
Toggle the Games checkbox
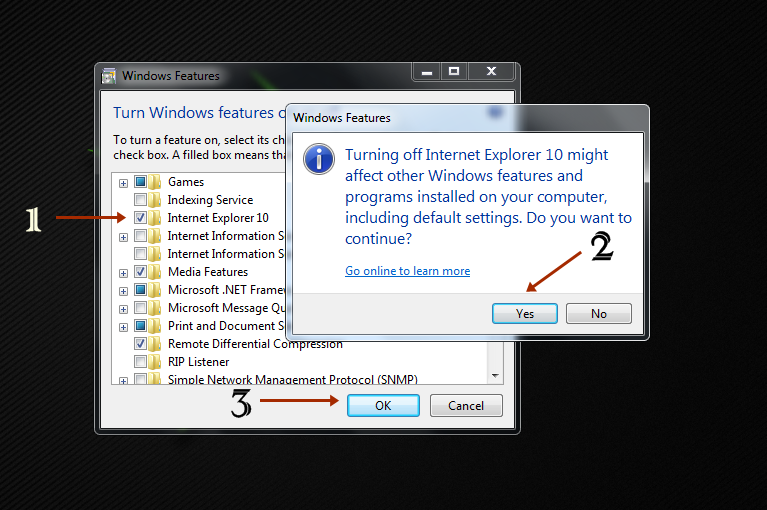point(140,181)
